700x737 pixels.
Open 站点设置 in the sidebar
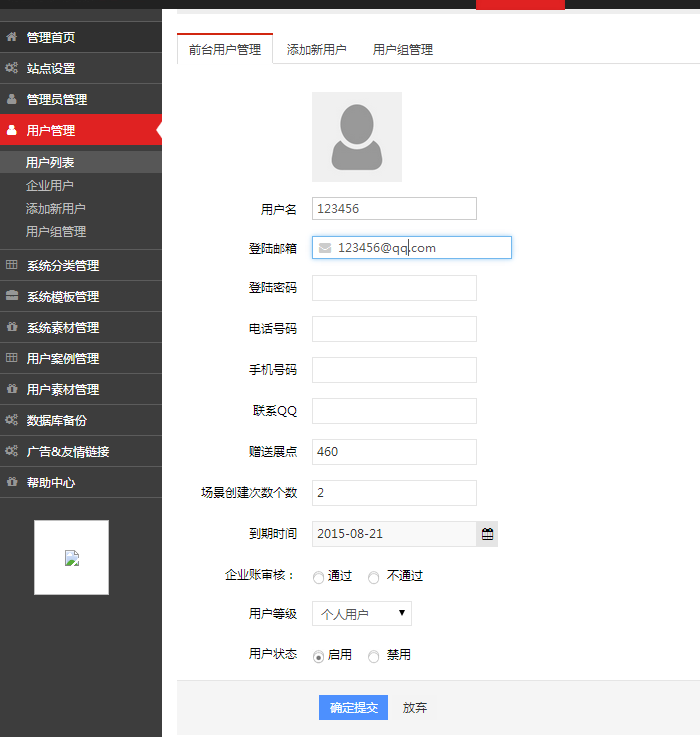[x=81, y=68]
